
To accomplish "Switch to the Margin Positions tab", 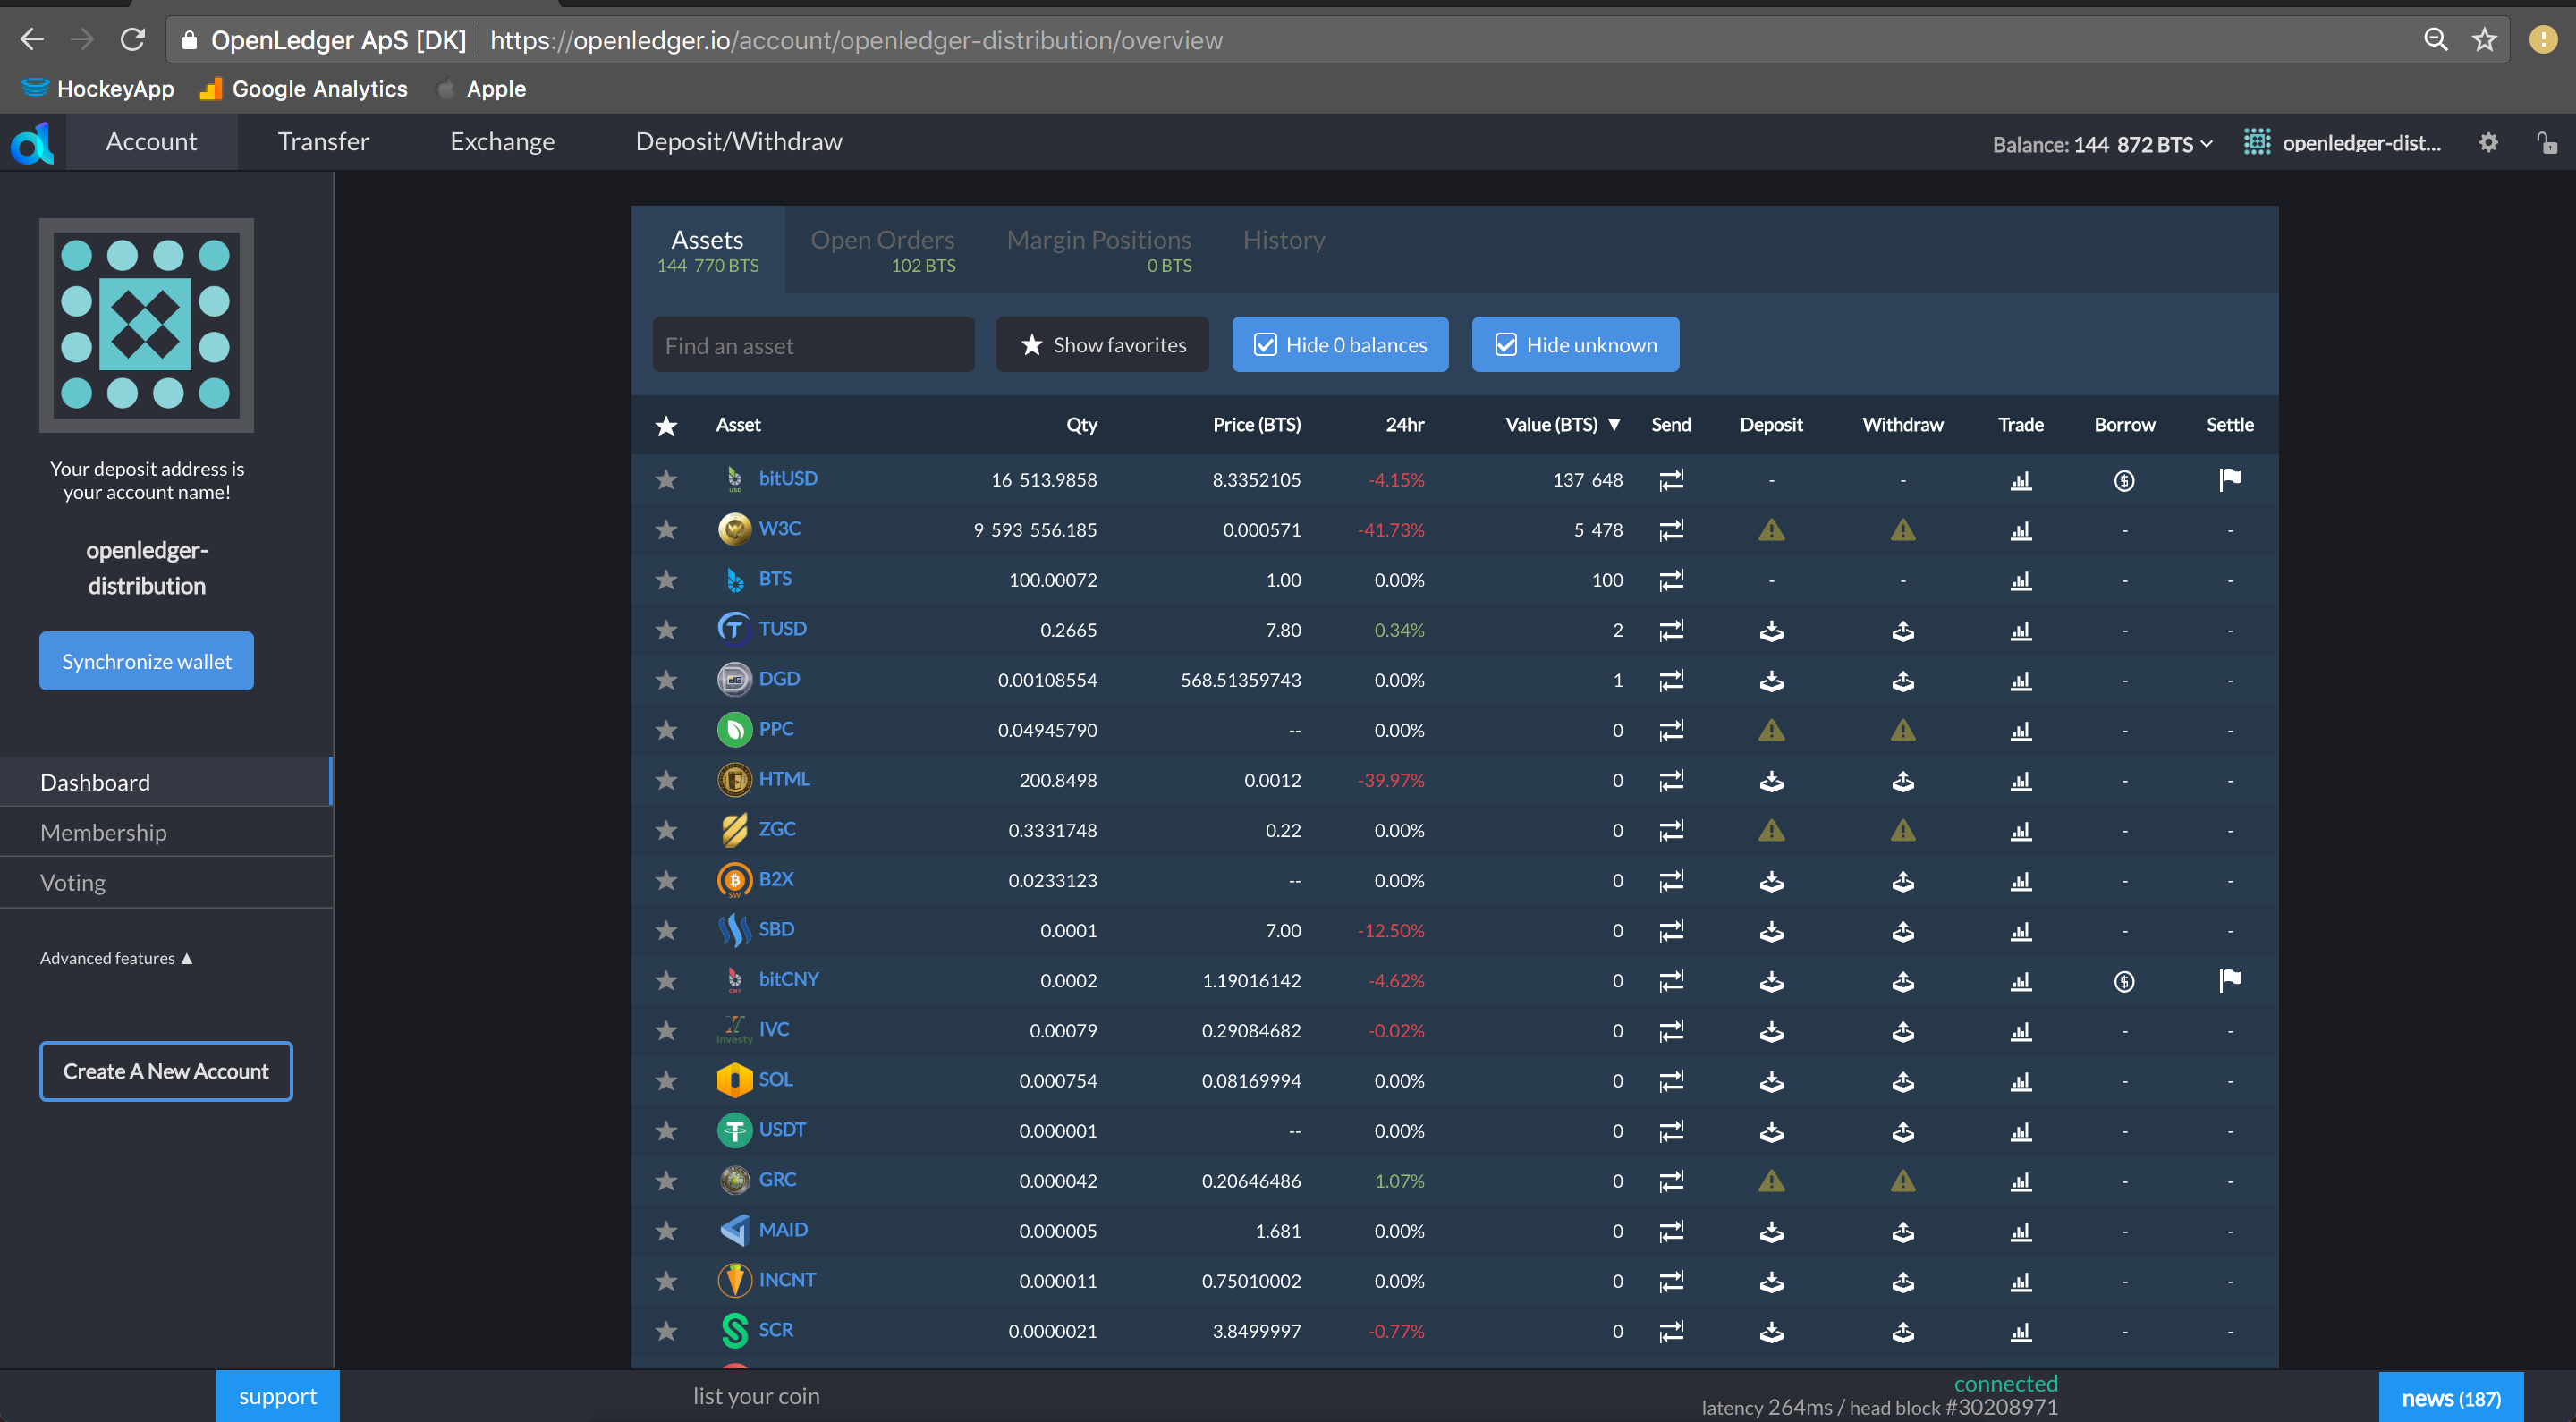I will (1099, 250).
